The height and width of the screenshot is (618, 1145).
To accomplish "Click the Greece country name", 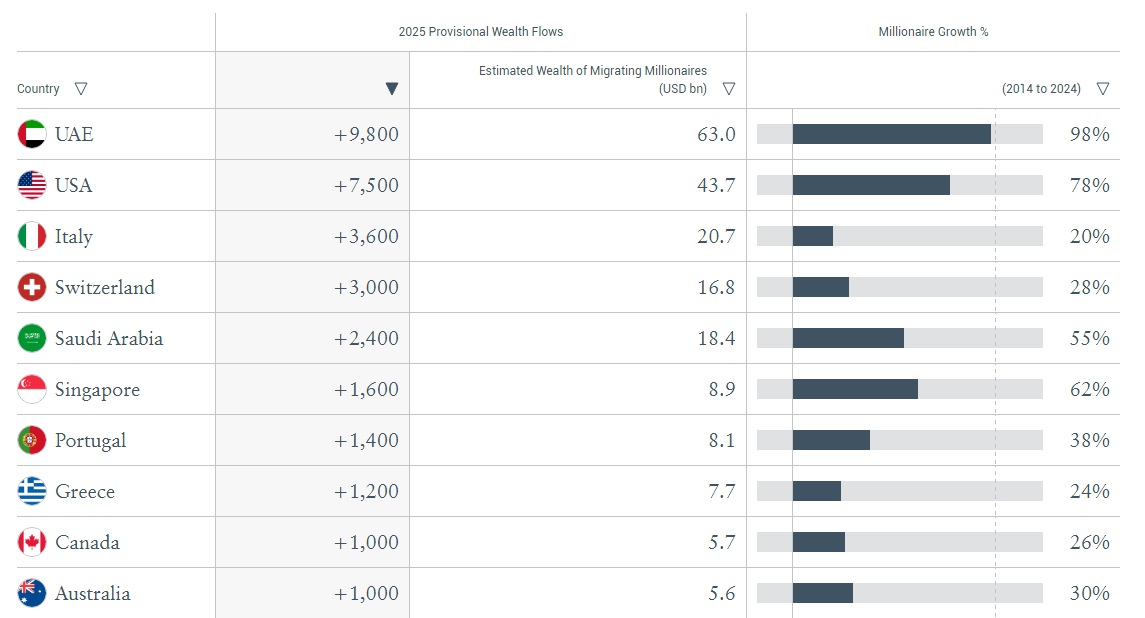I will tap(85, 491).
